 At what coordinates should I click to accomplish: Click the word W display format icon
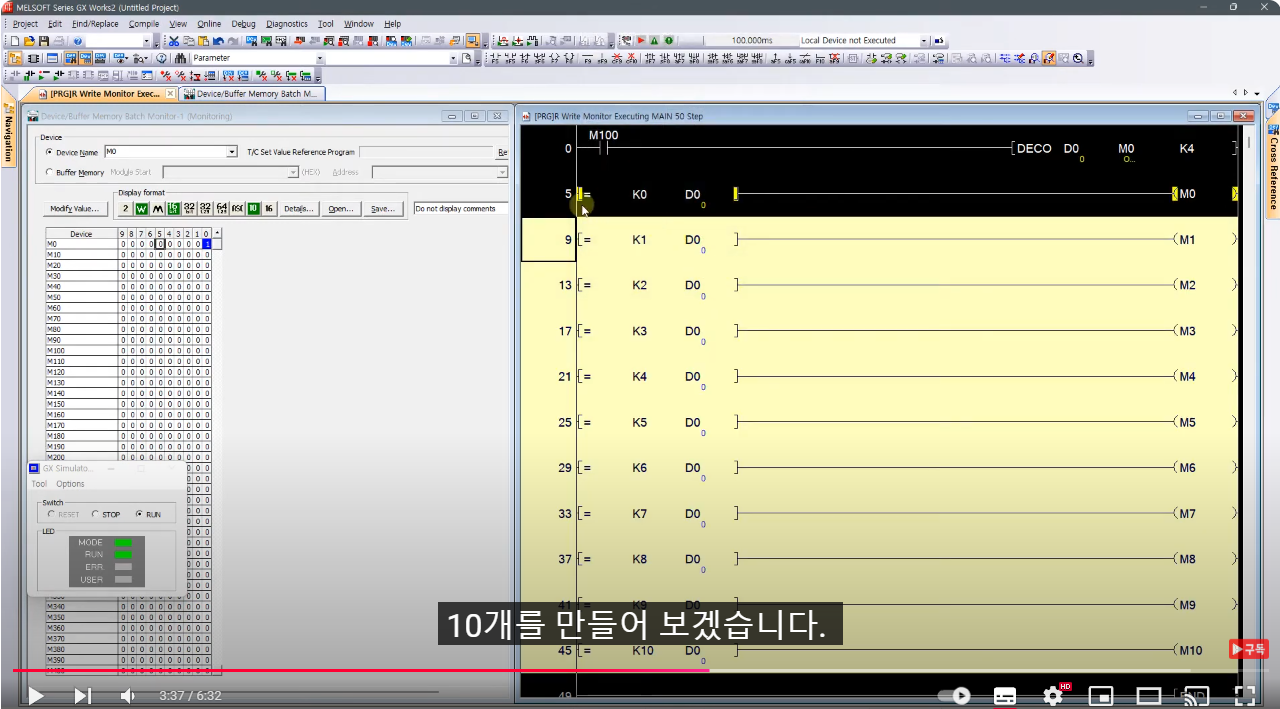[x=140, y=207]
